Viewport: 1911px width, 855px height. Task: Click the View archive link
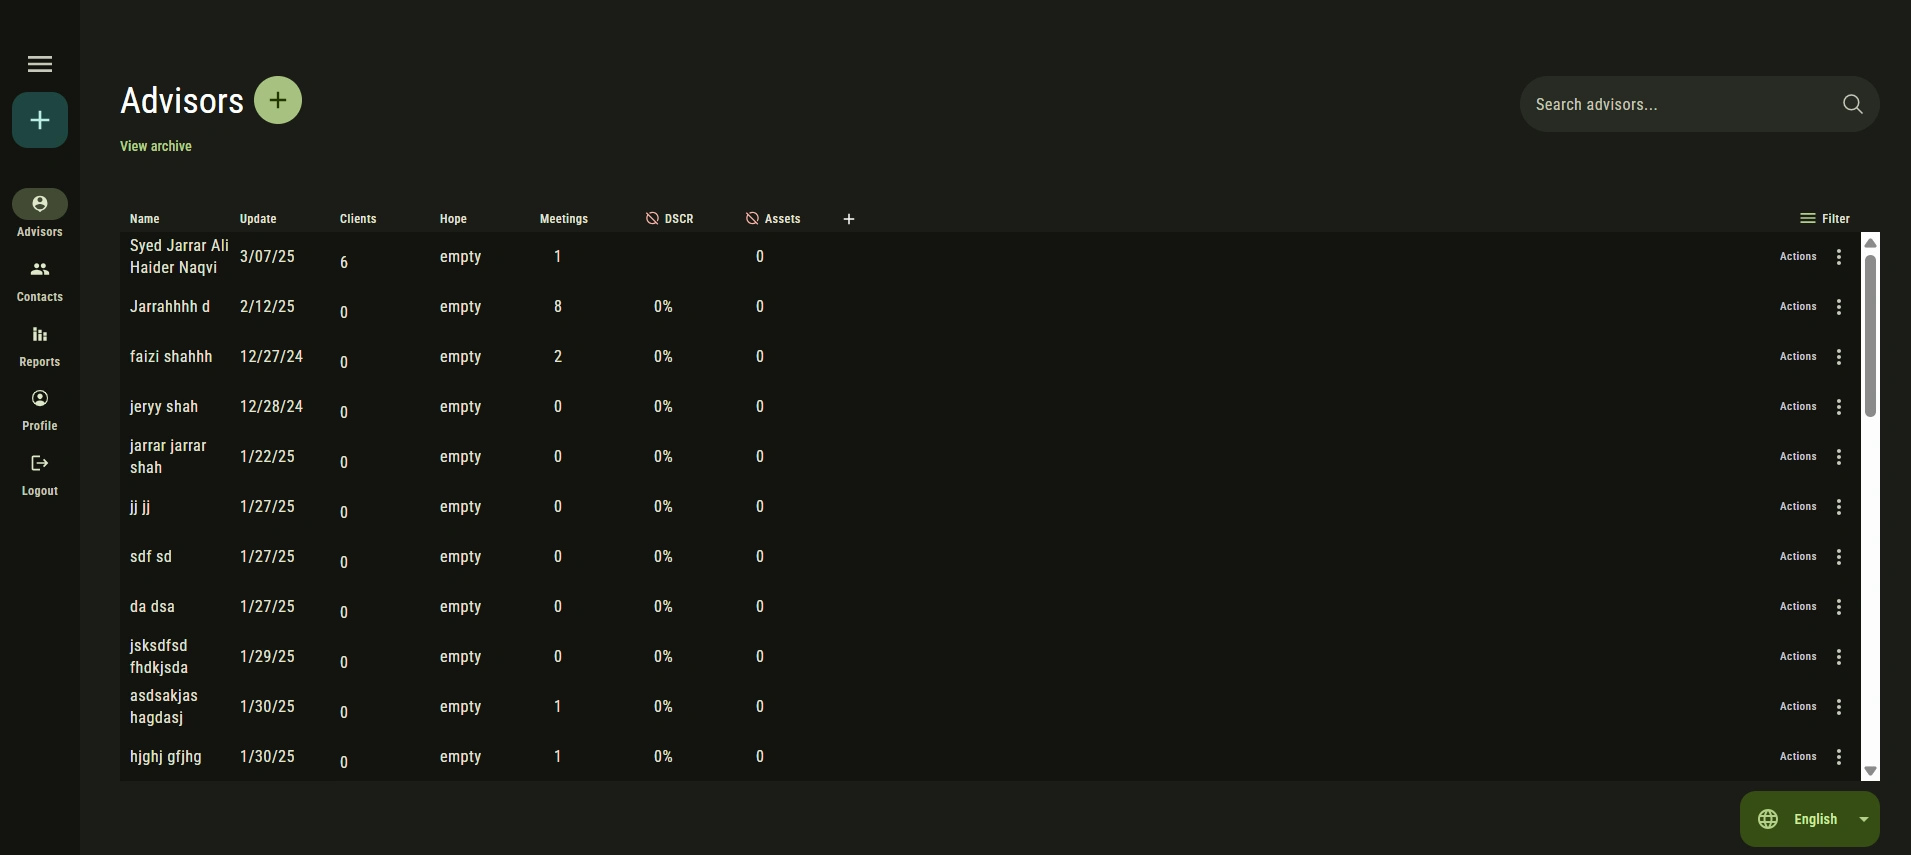pyautogui.click(x=156, y=146)
